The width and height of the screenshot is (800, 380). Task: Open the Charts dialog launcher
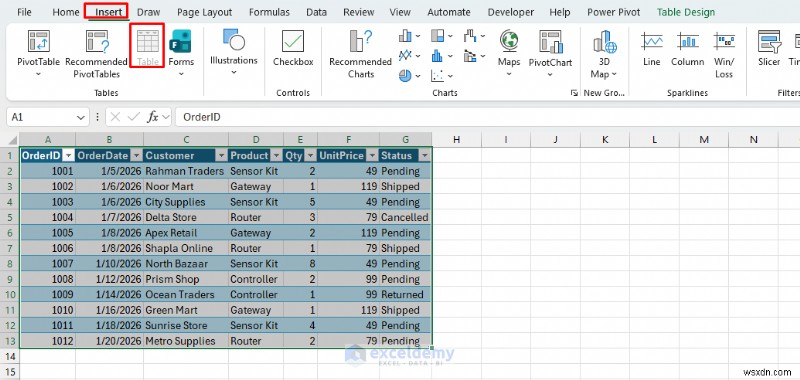574,93
